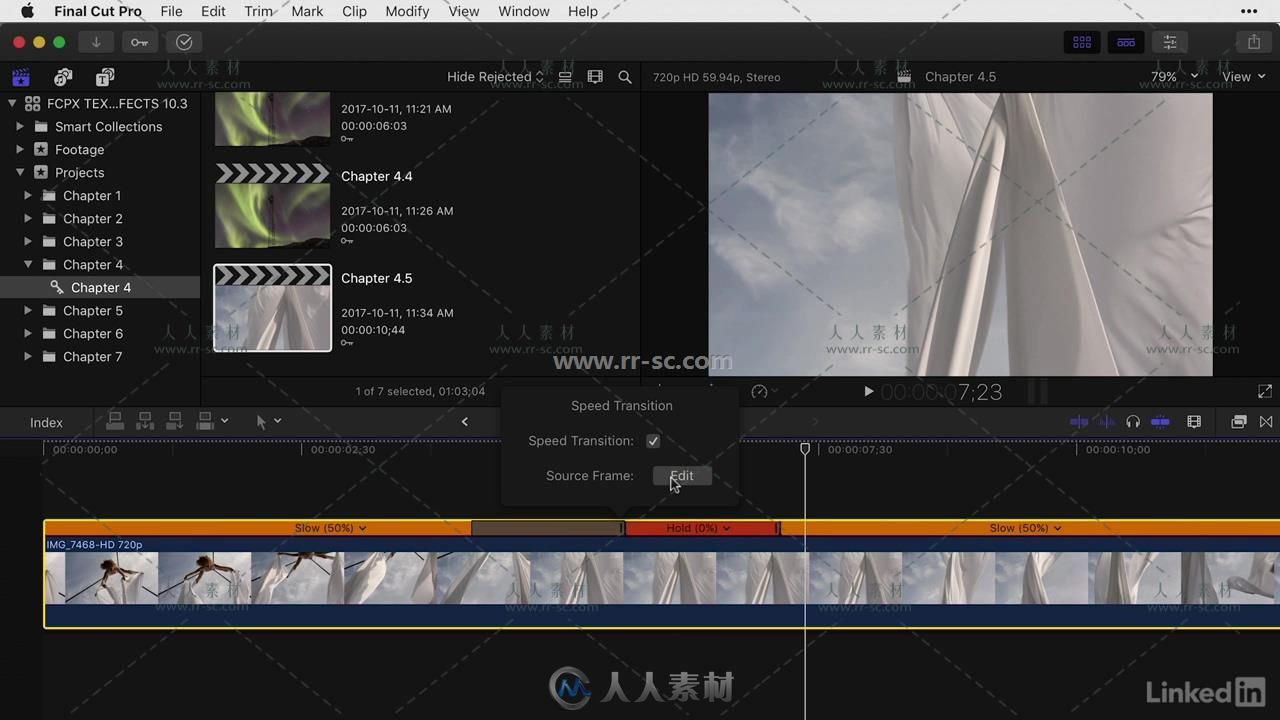
Task: Toggle timeline snapping icon
Action: [x=1160, y=422]
